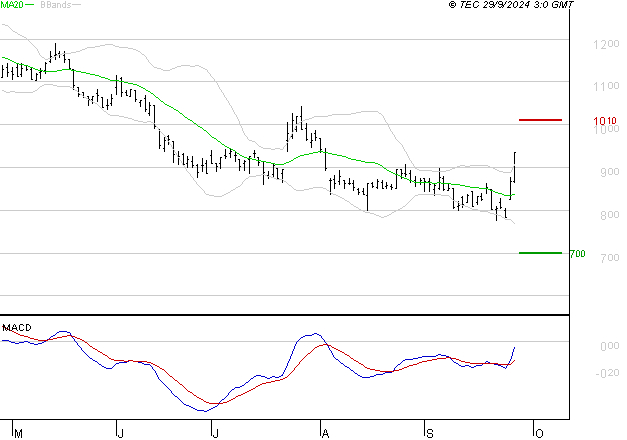Click the 800 price axis label

(609, 215)
